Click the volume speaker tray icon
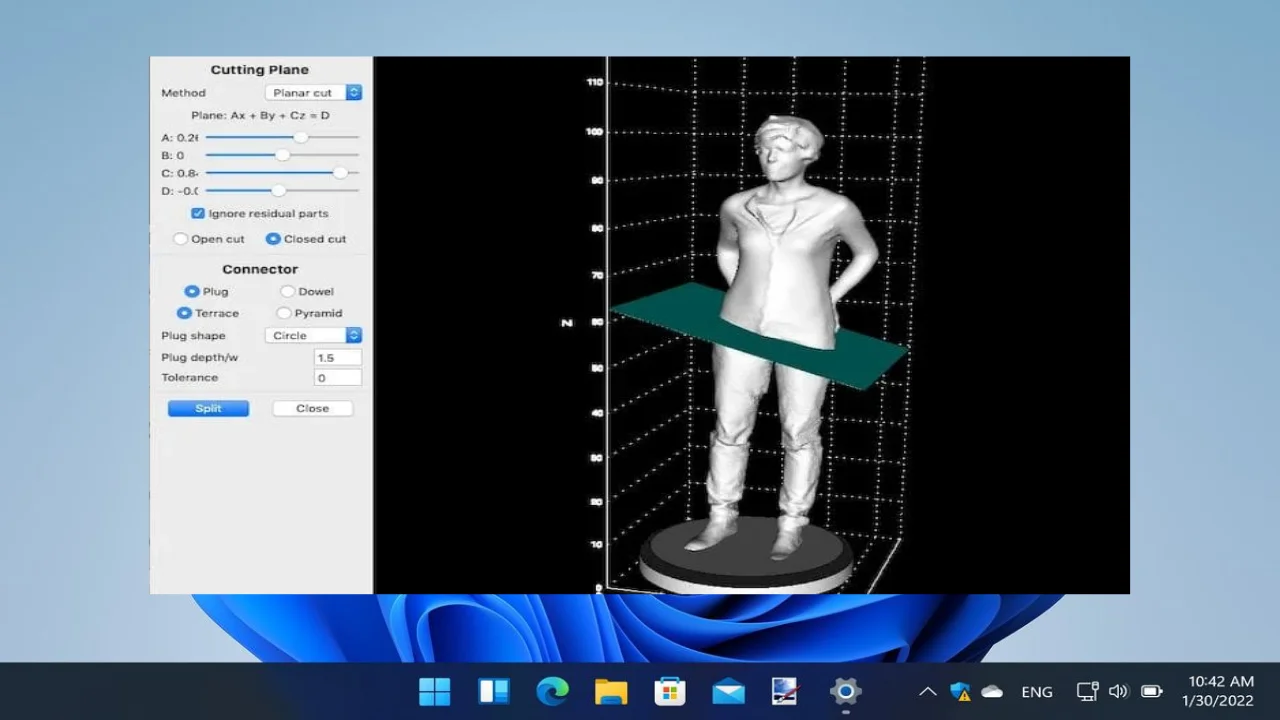The height and width of the screenshot is (720, 1280). click(x=1118, y=691)
